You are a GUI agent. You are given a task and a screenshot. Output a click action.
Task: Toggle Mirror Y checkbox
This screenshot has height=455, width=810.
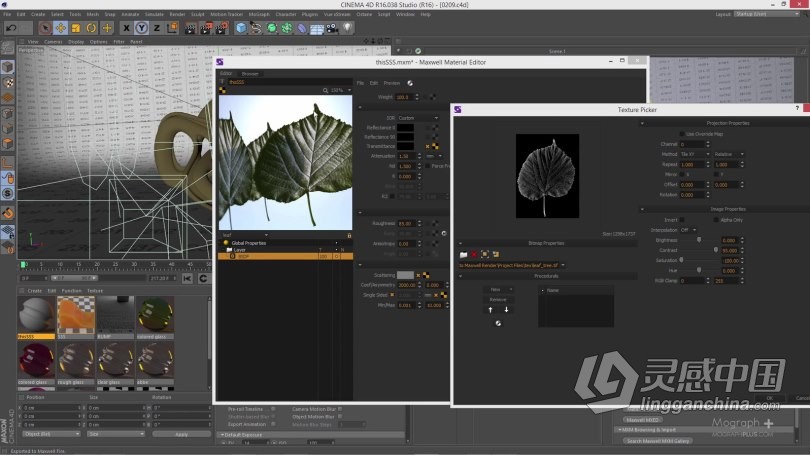click(716, 175)
